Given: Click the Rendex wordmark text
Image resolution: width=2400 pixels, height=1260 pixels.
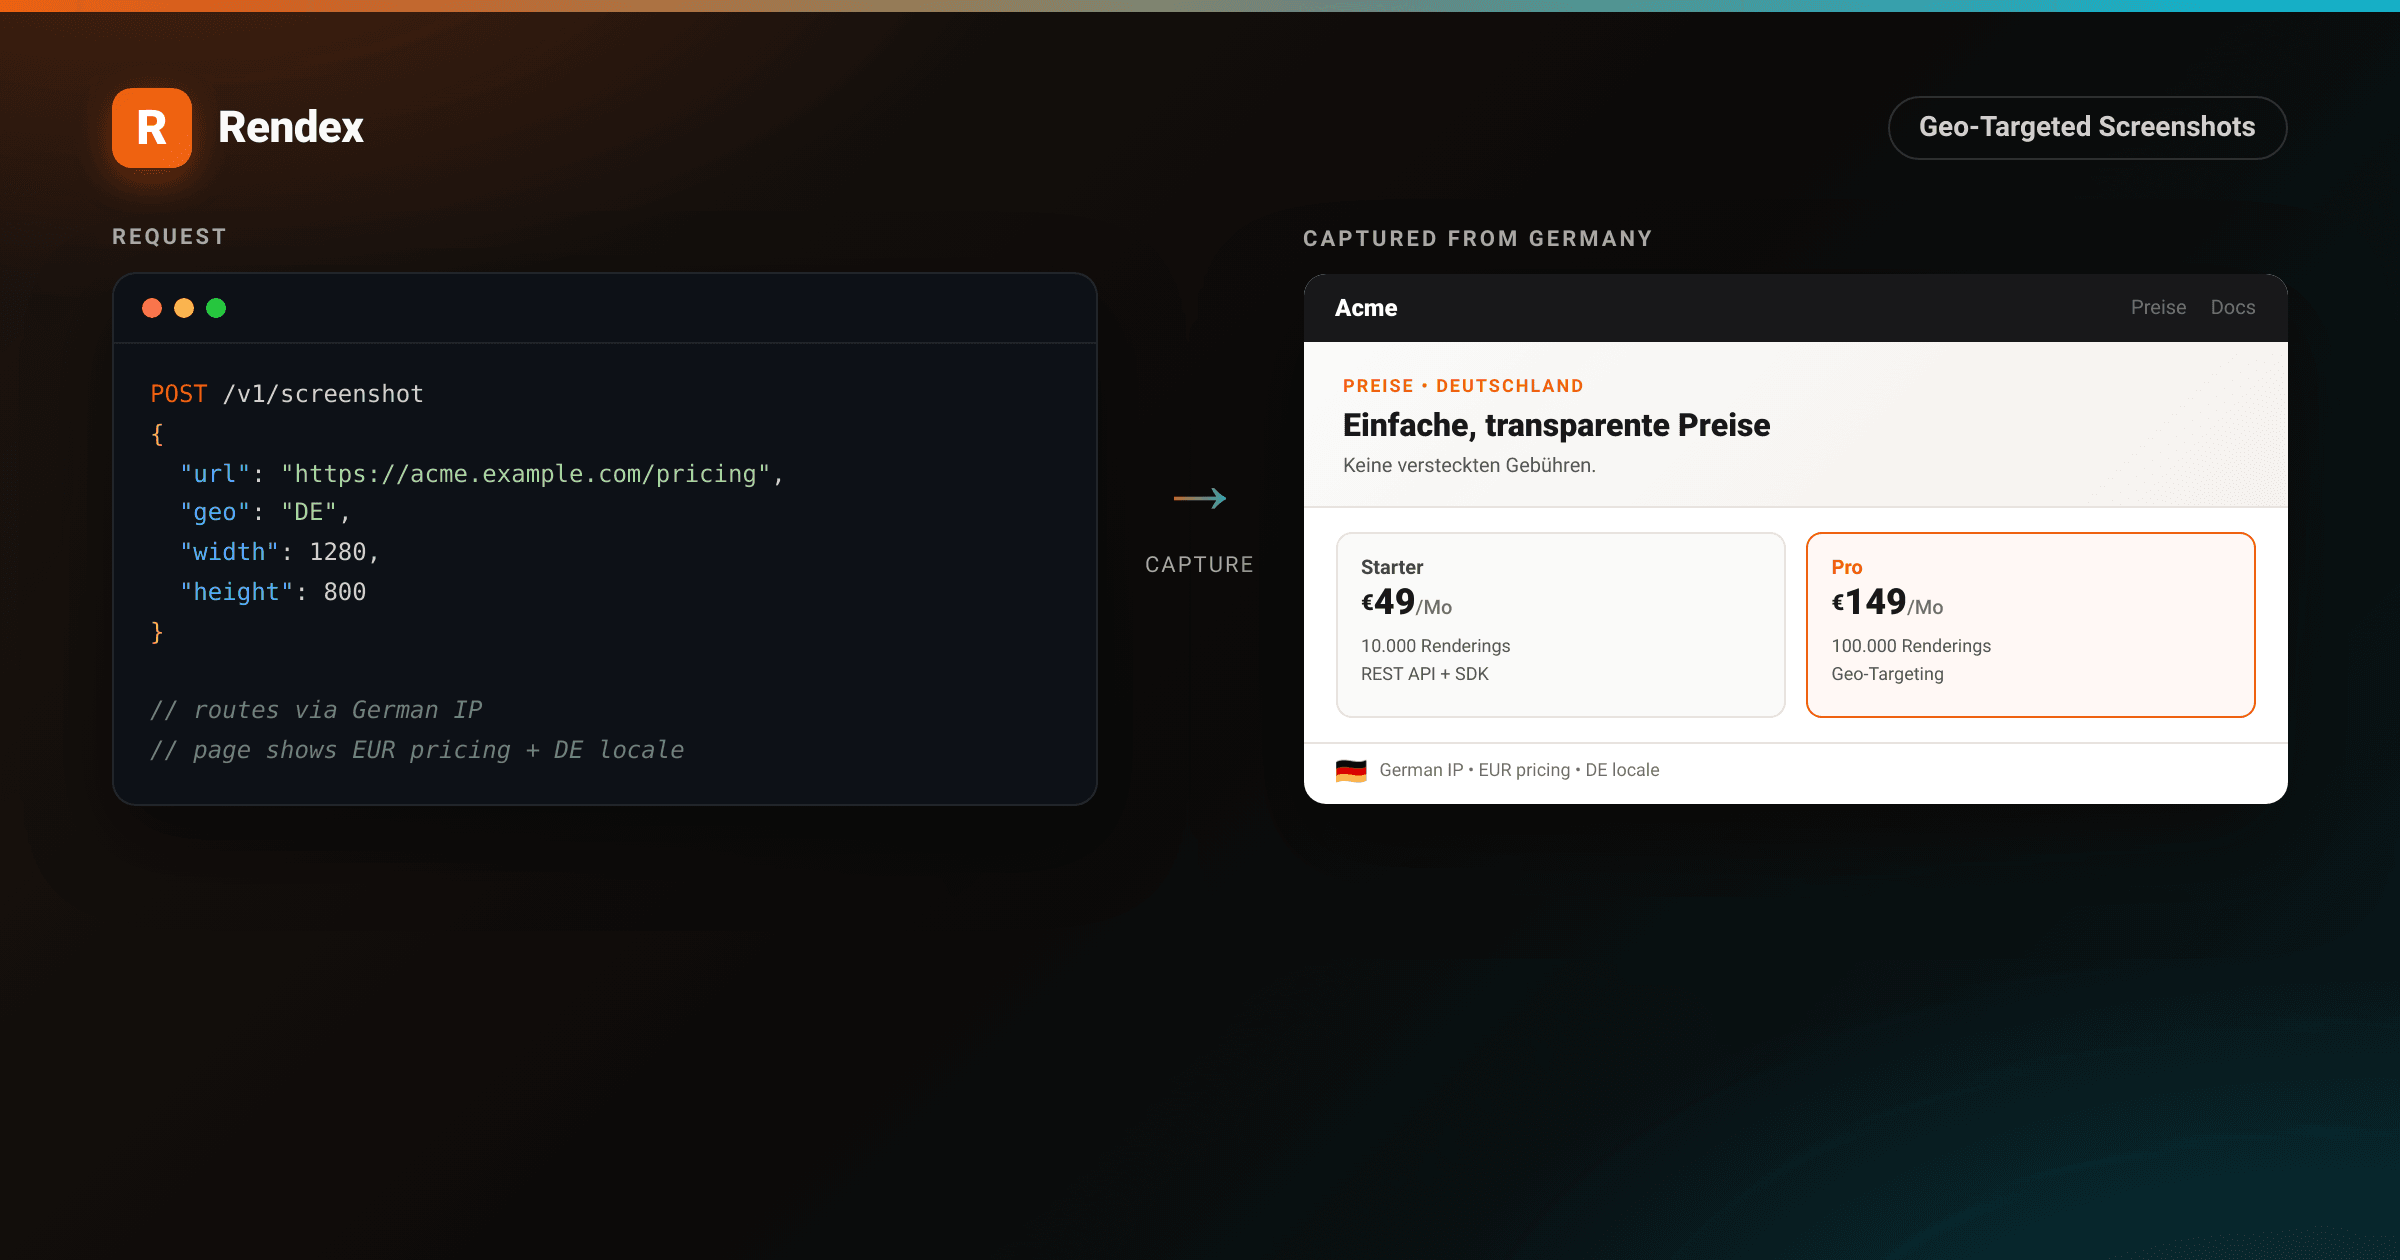Looking at the screenshot, I should tap(291, 127).
